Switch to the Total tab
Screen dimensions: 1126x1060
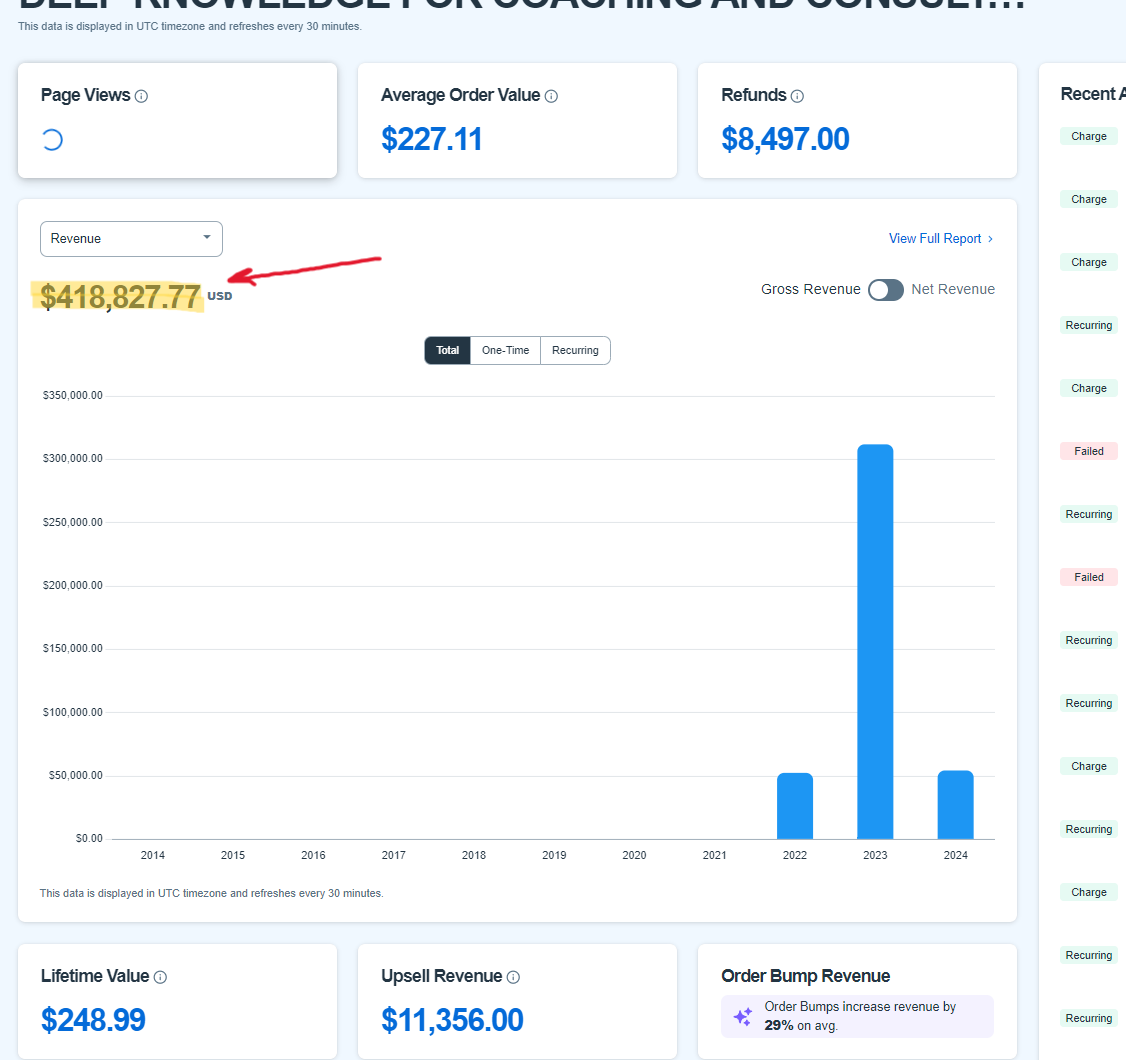click(447, 351)
